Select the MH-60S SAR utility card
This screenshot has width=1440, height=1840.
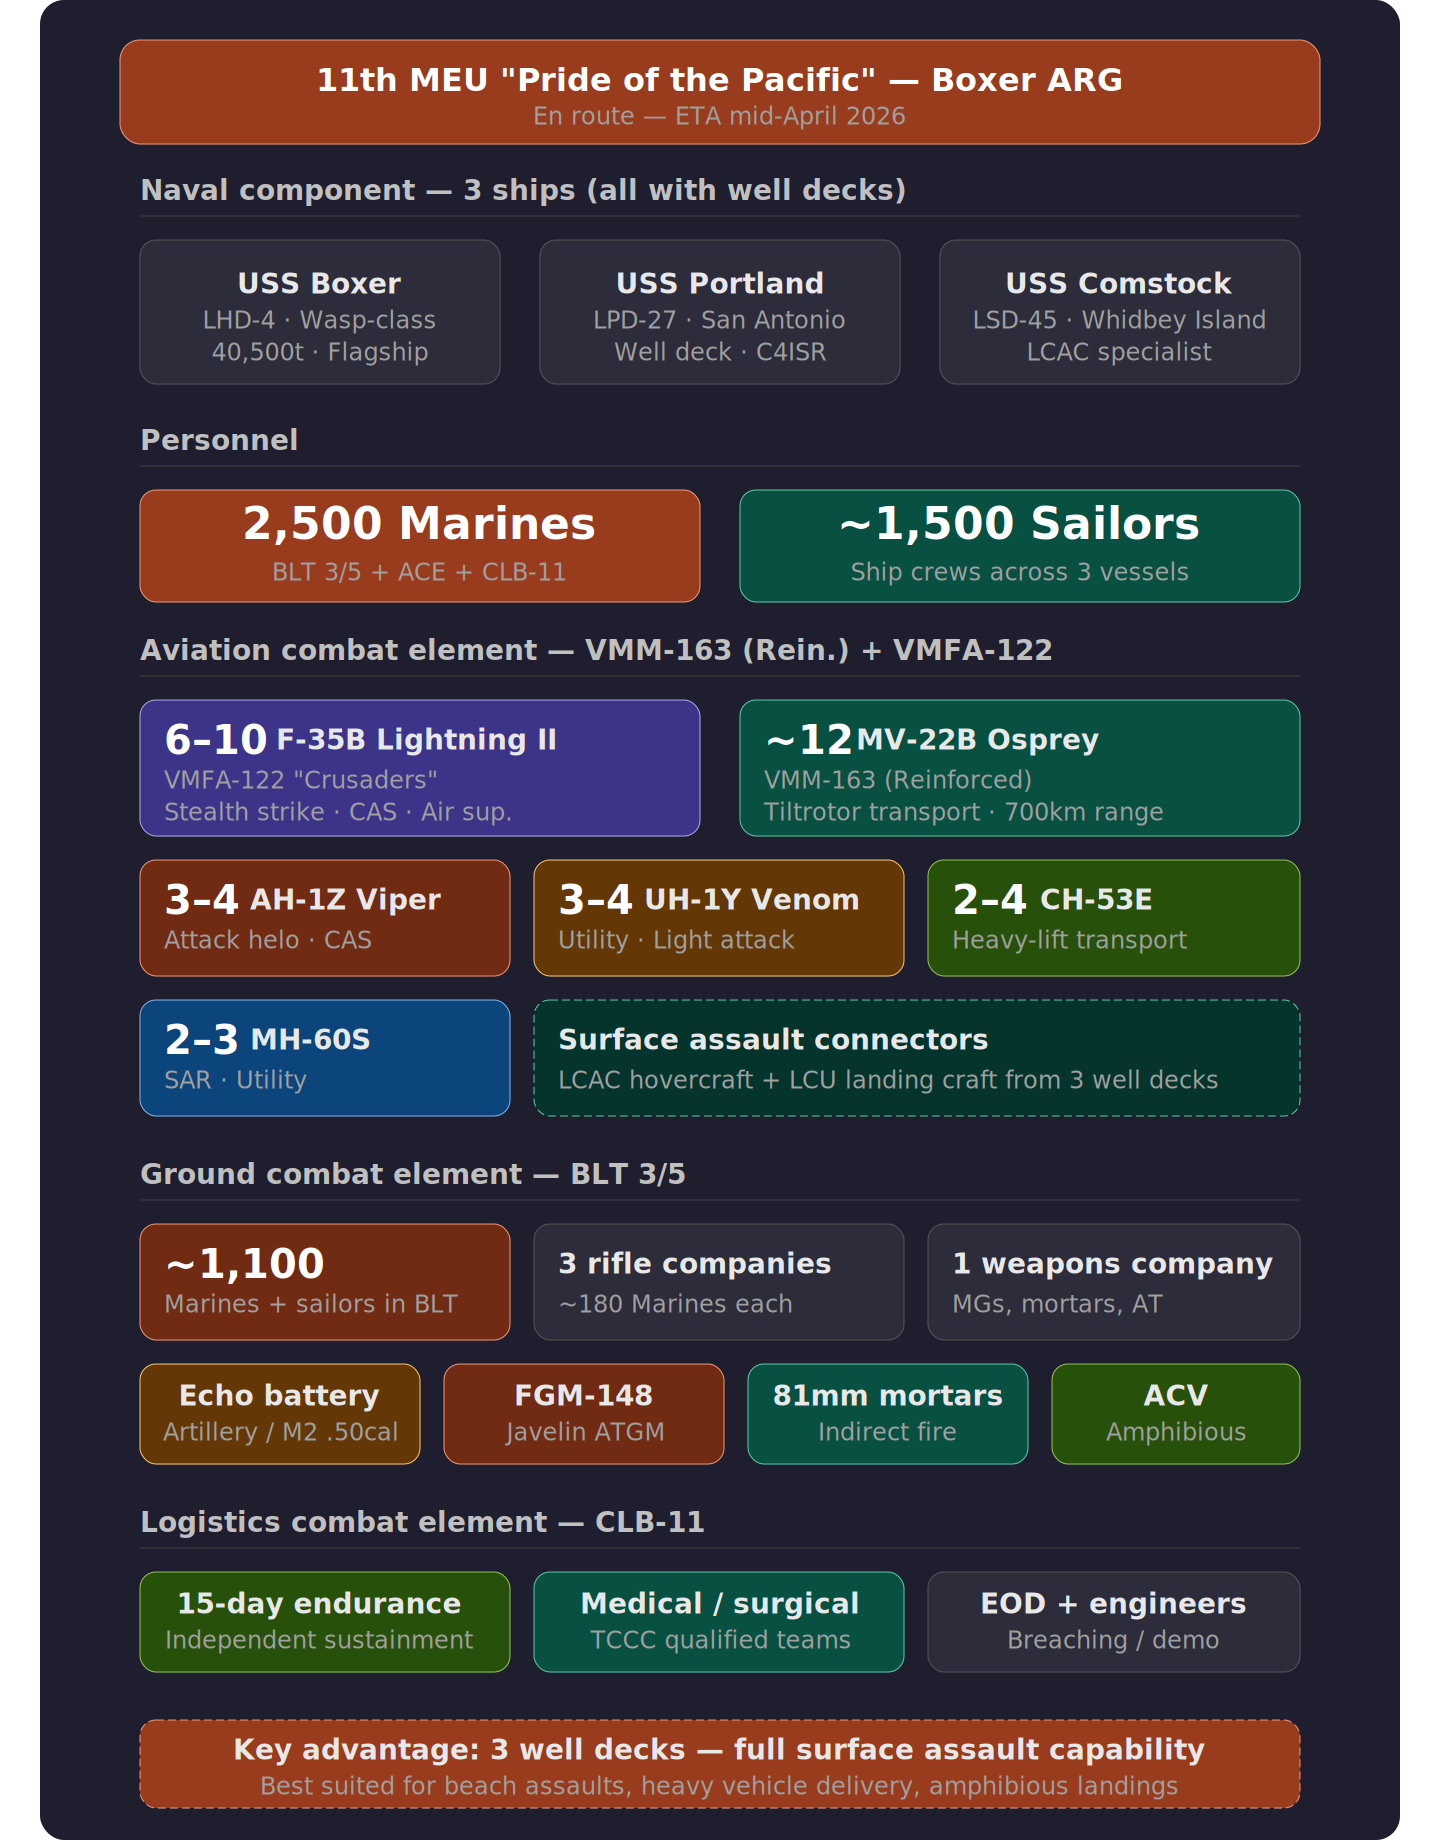point(325,1058)
